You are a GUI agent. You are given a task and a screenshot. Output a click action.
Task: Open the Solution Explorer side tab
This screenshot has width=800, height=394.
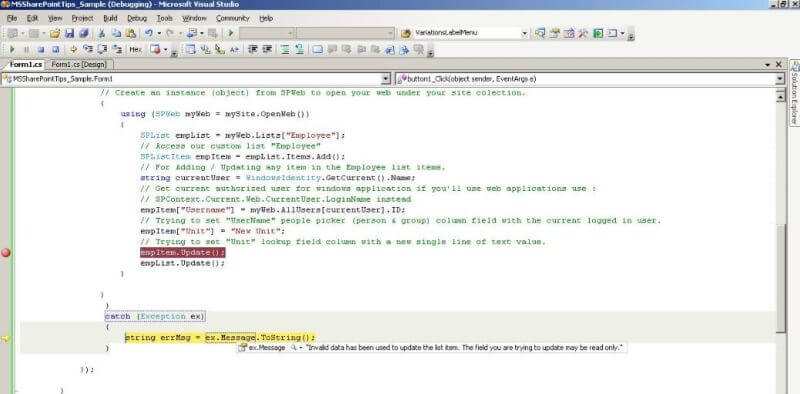point(794,92)
